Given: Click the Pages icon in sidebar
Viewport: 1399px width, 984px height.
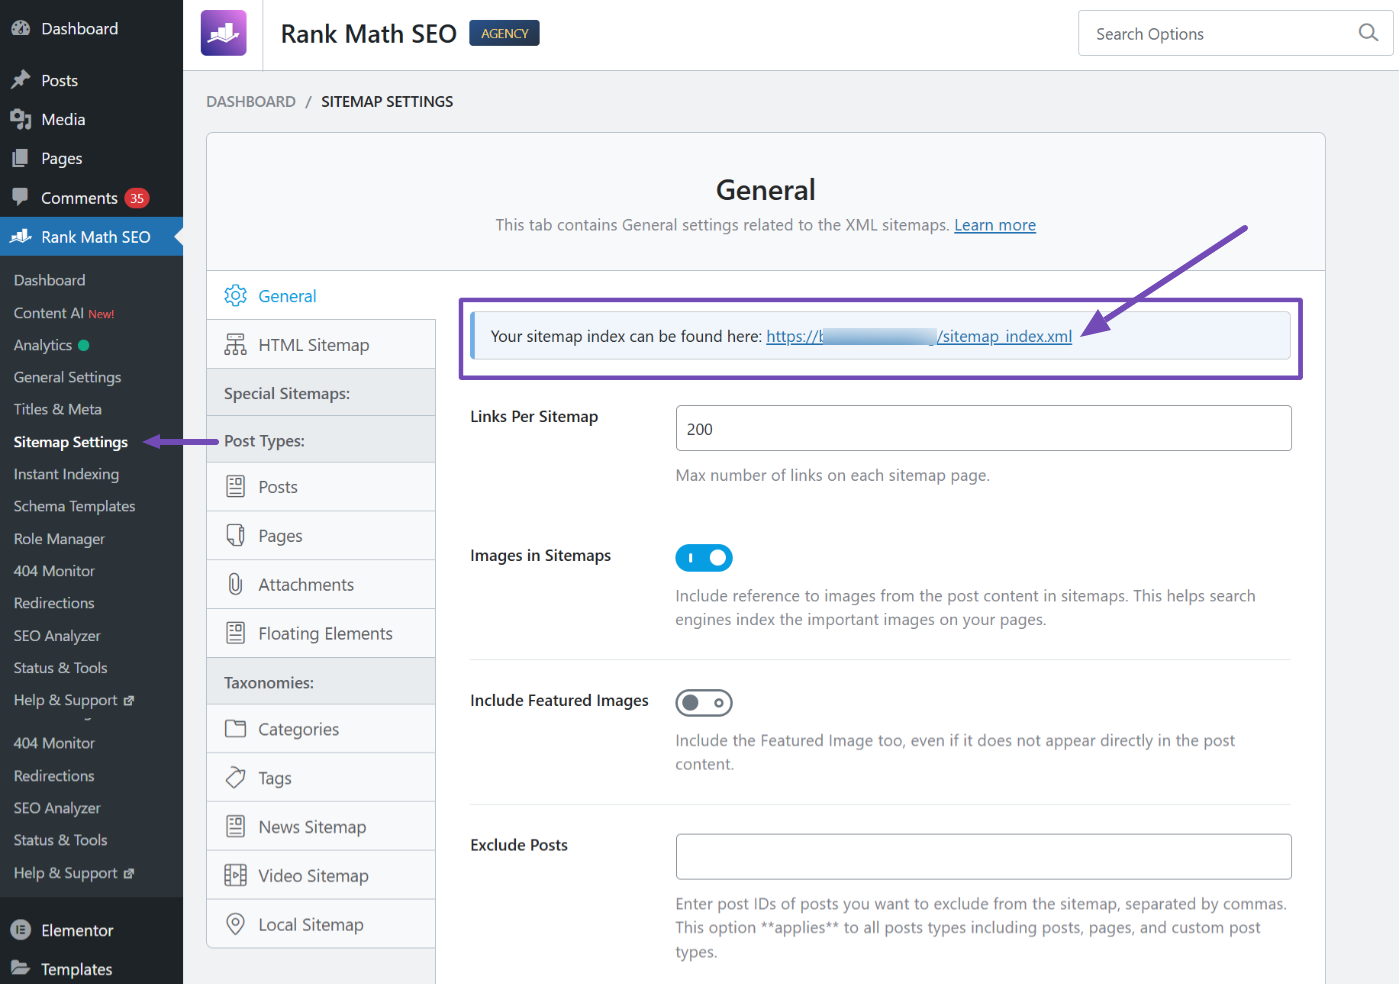Looking at the screenshot, I should click(x=20, y=158).
